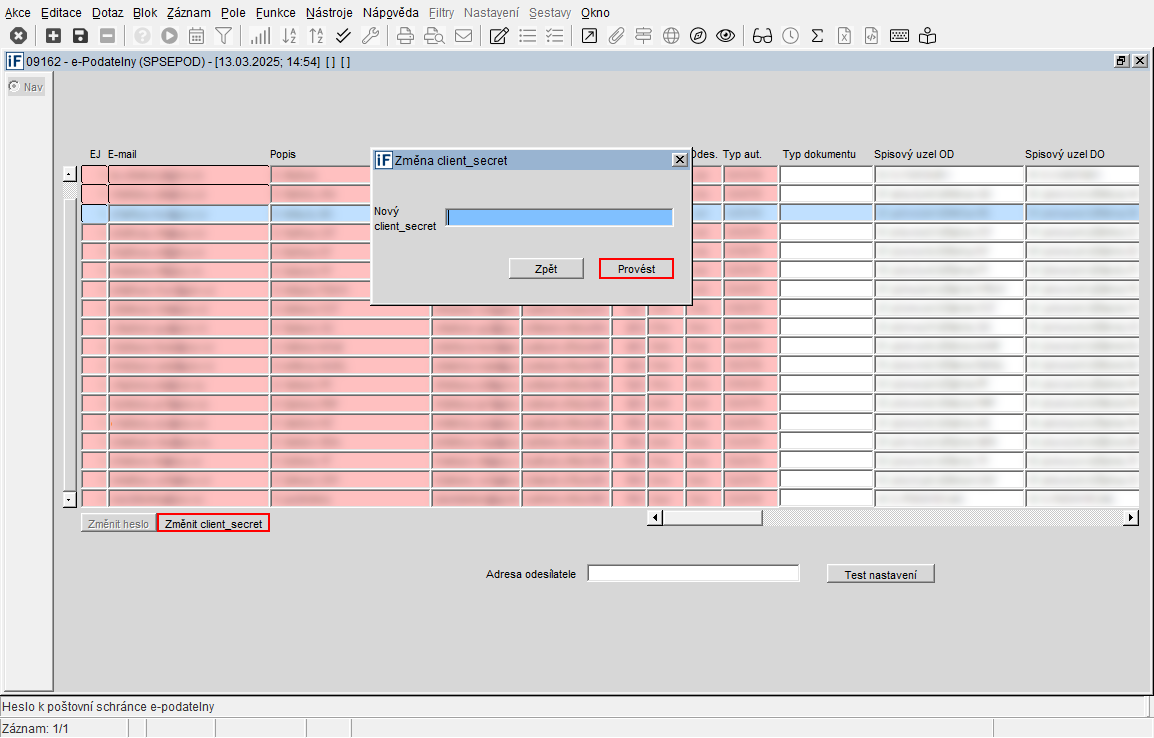Screen dimensions: 1154x738
Task: Open the Okno menu
Action: click(595, 13)
